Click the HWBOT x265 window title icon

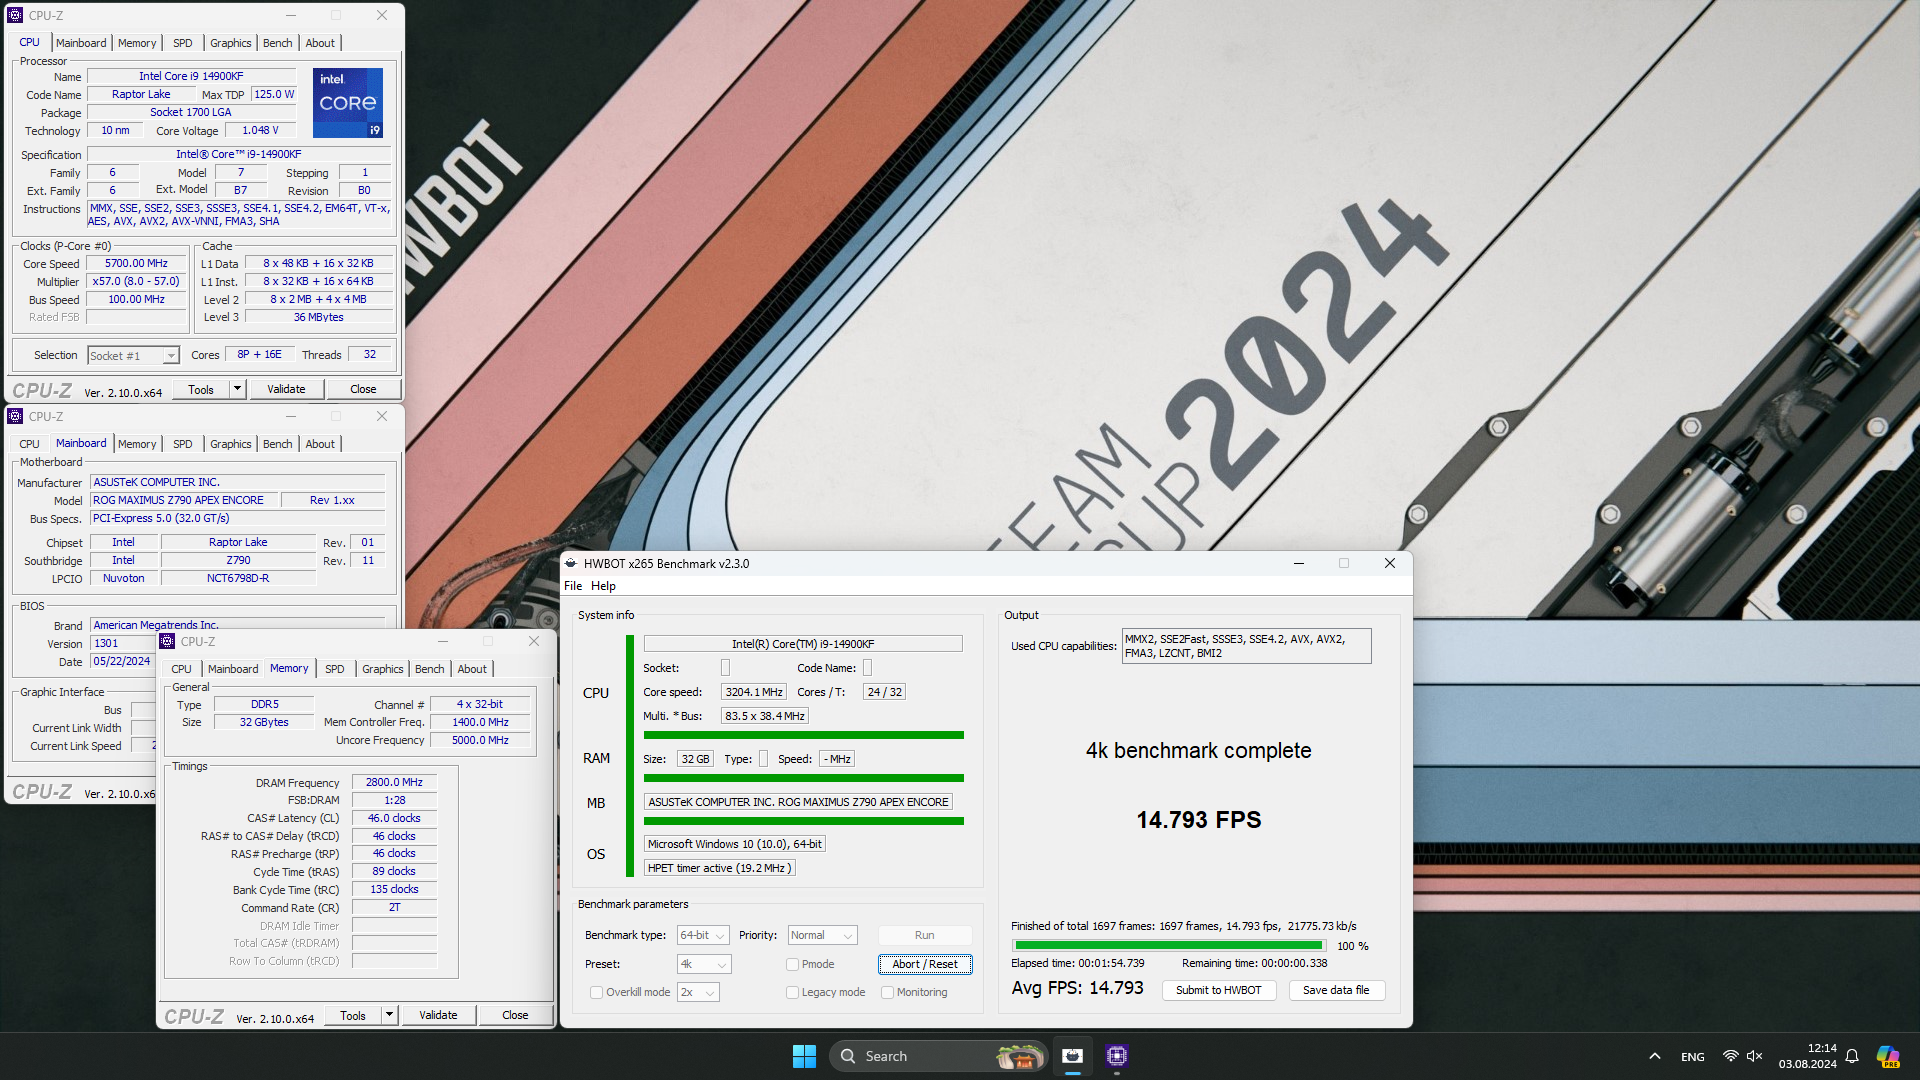(571, 563)
